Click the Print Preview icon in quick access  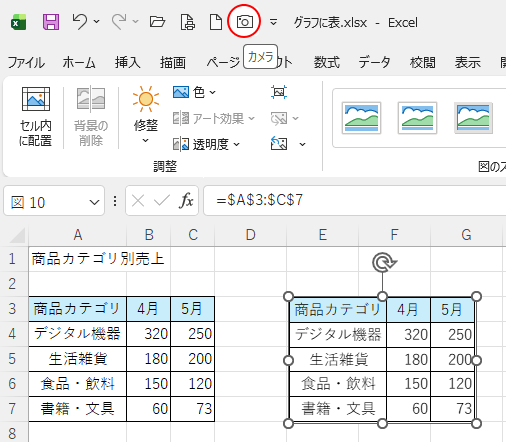point(188,22)
